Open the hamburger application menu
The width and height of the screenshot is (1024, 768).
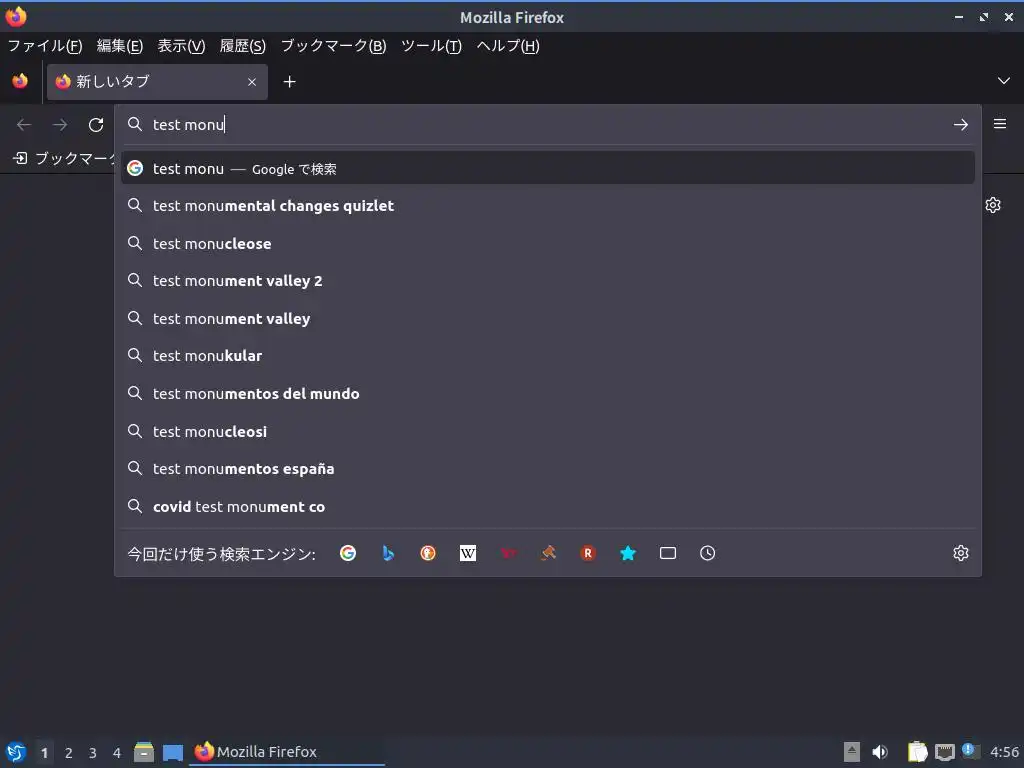point(1000,124)
